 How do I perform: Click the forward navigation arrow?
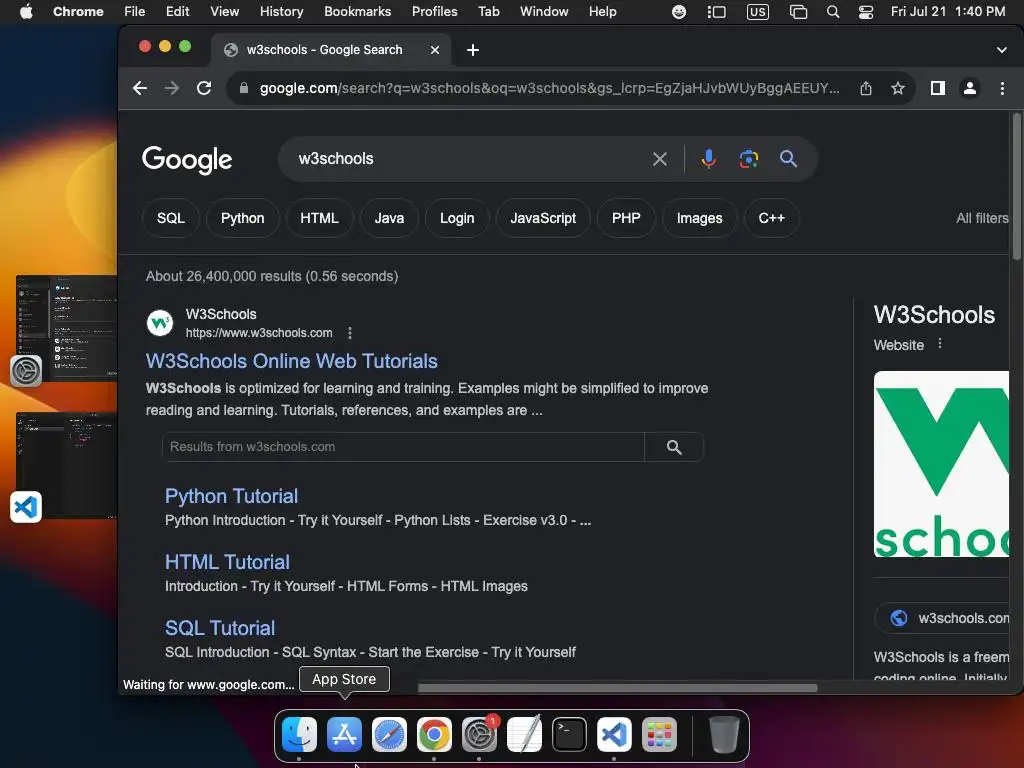click(x=172, y=88)
